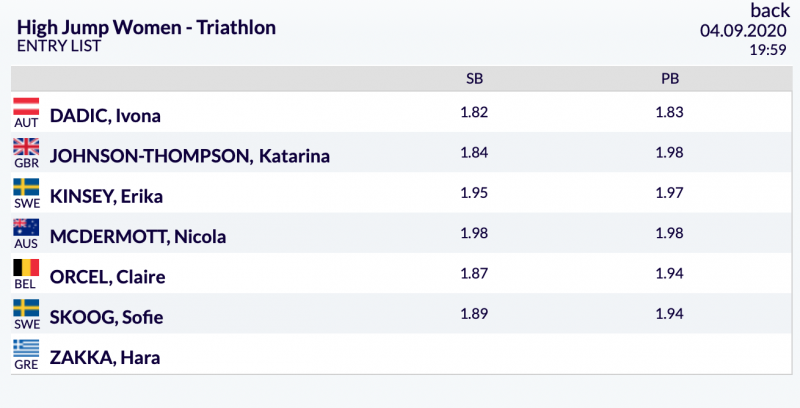Image resolution: width=800 pixels, height=408 pixels.
Task: Select KINSEY, Erika name
Action: (x=106, y=196)
